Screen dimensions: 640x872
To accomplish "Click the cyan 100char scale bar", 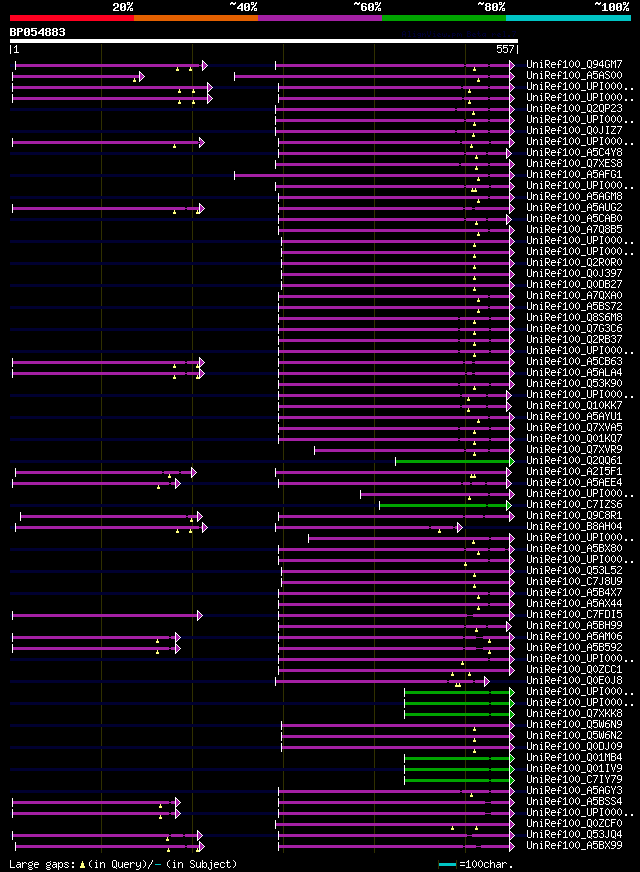I will 447,865.
